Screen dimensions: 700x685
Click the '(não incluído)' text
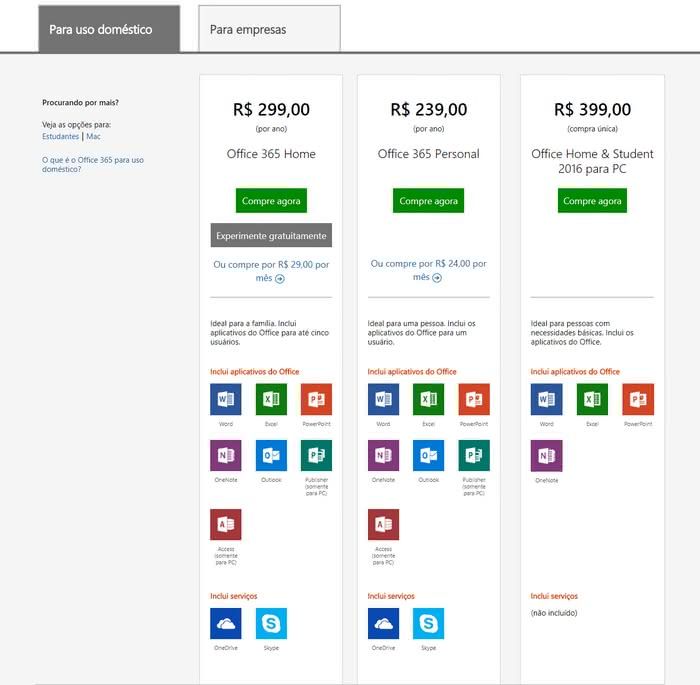coord(554,613)
